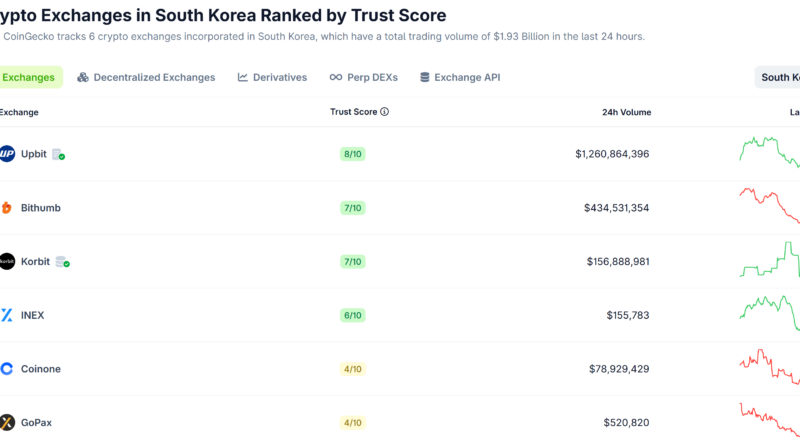Viewport: 800px width, 445px height.
Task: Click the Bithumb exchange logo
Action: pos(7,208)
